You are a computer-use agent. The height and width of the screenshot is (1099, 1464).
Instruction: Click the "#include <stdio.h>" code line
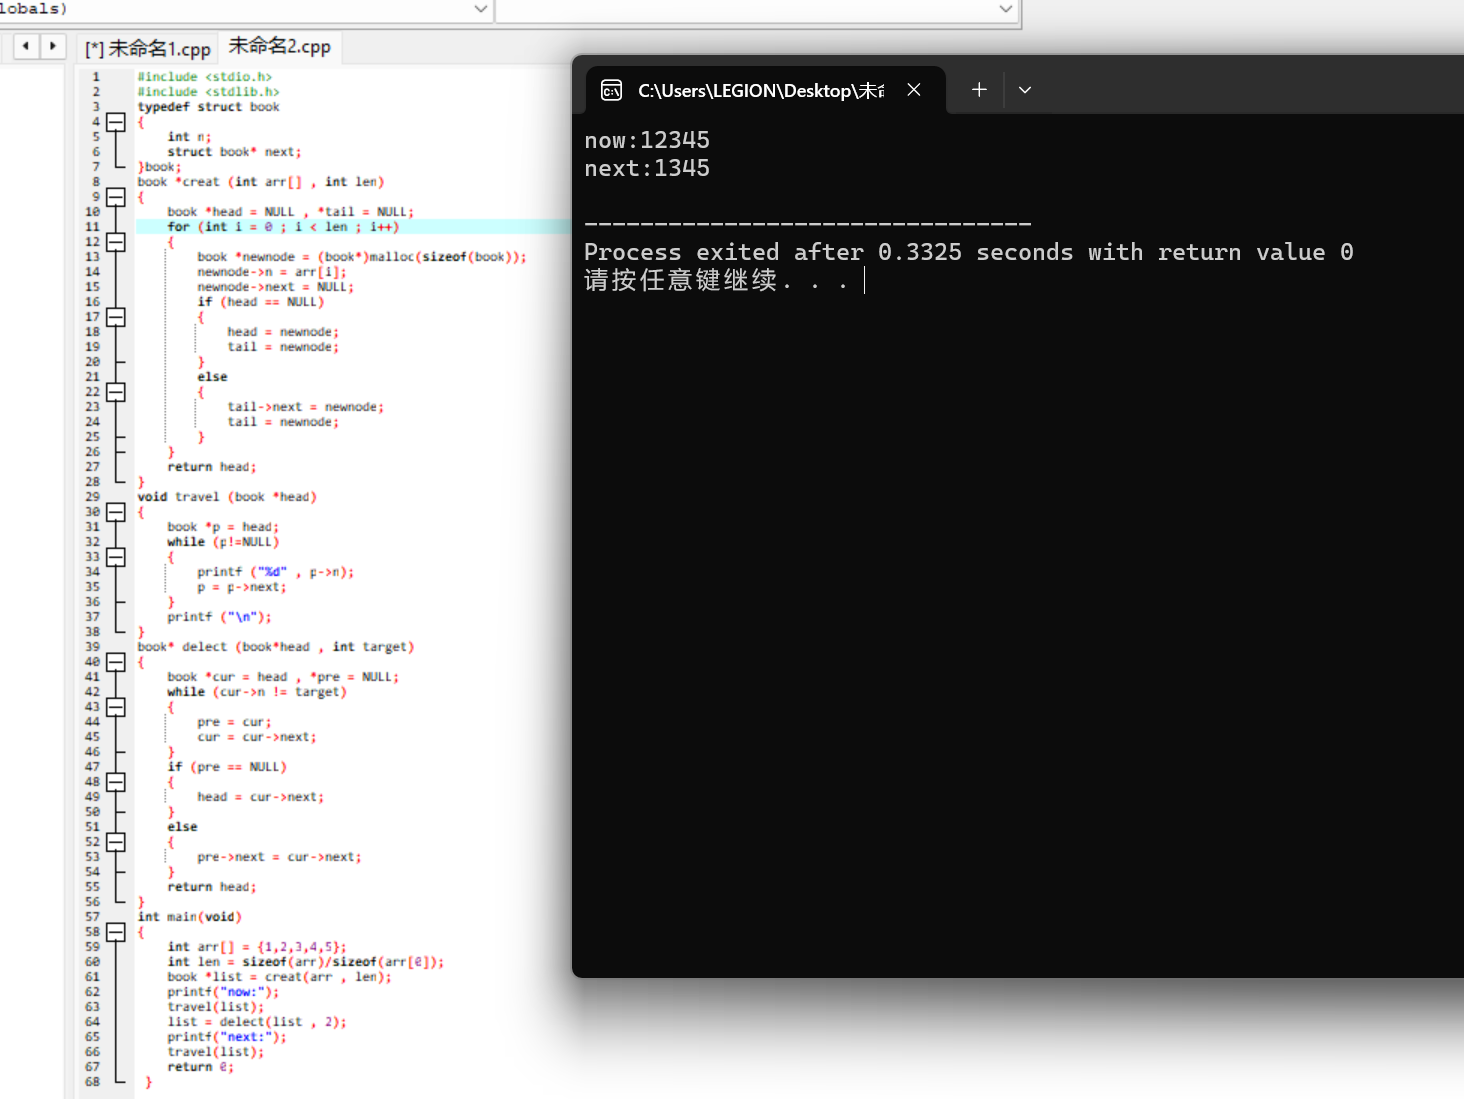[x=205, y=77]
